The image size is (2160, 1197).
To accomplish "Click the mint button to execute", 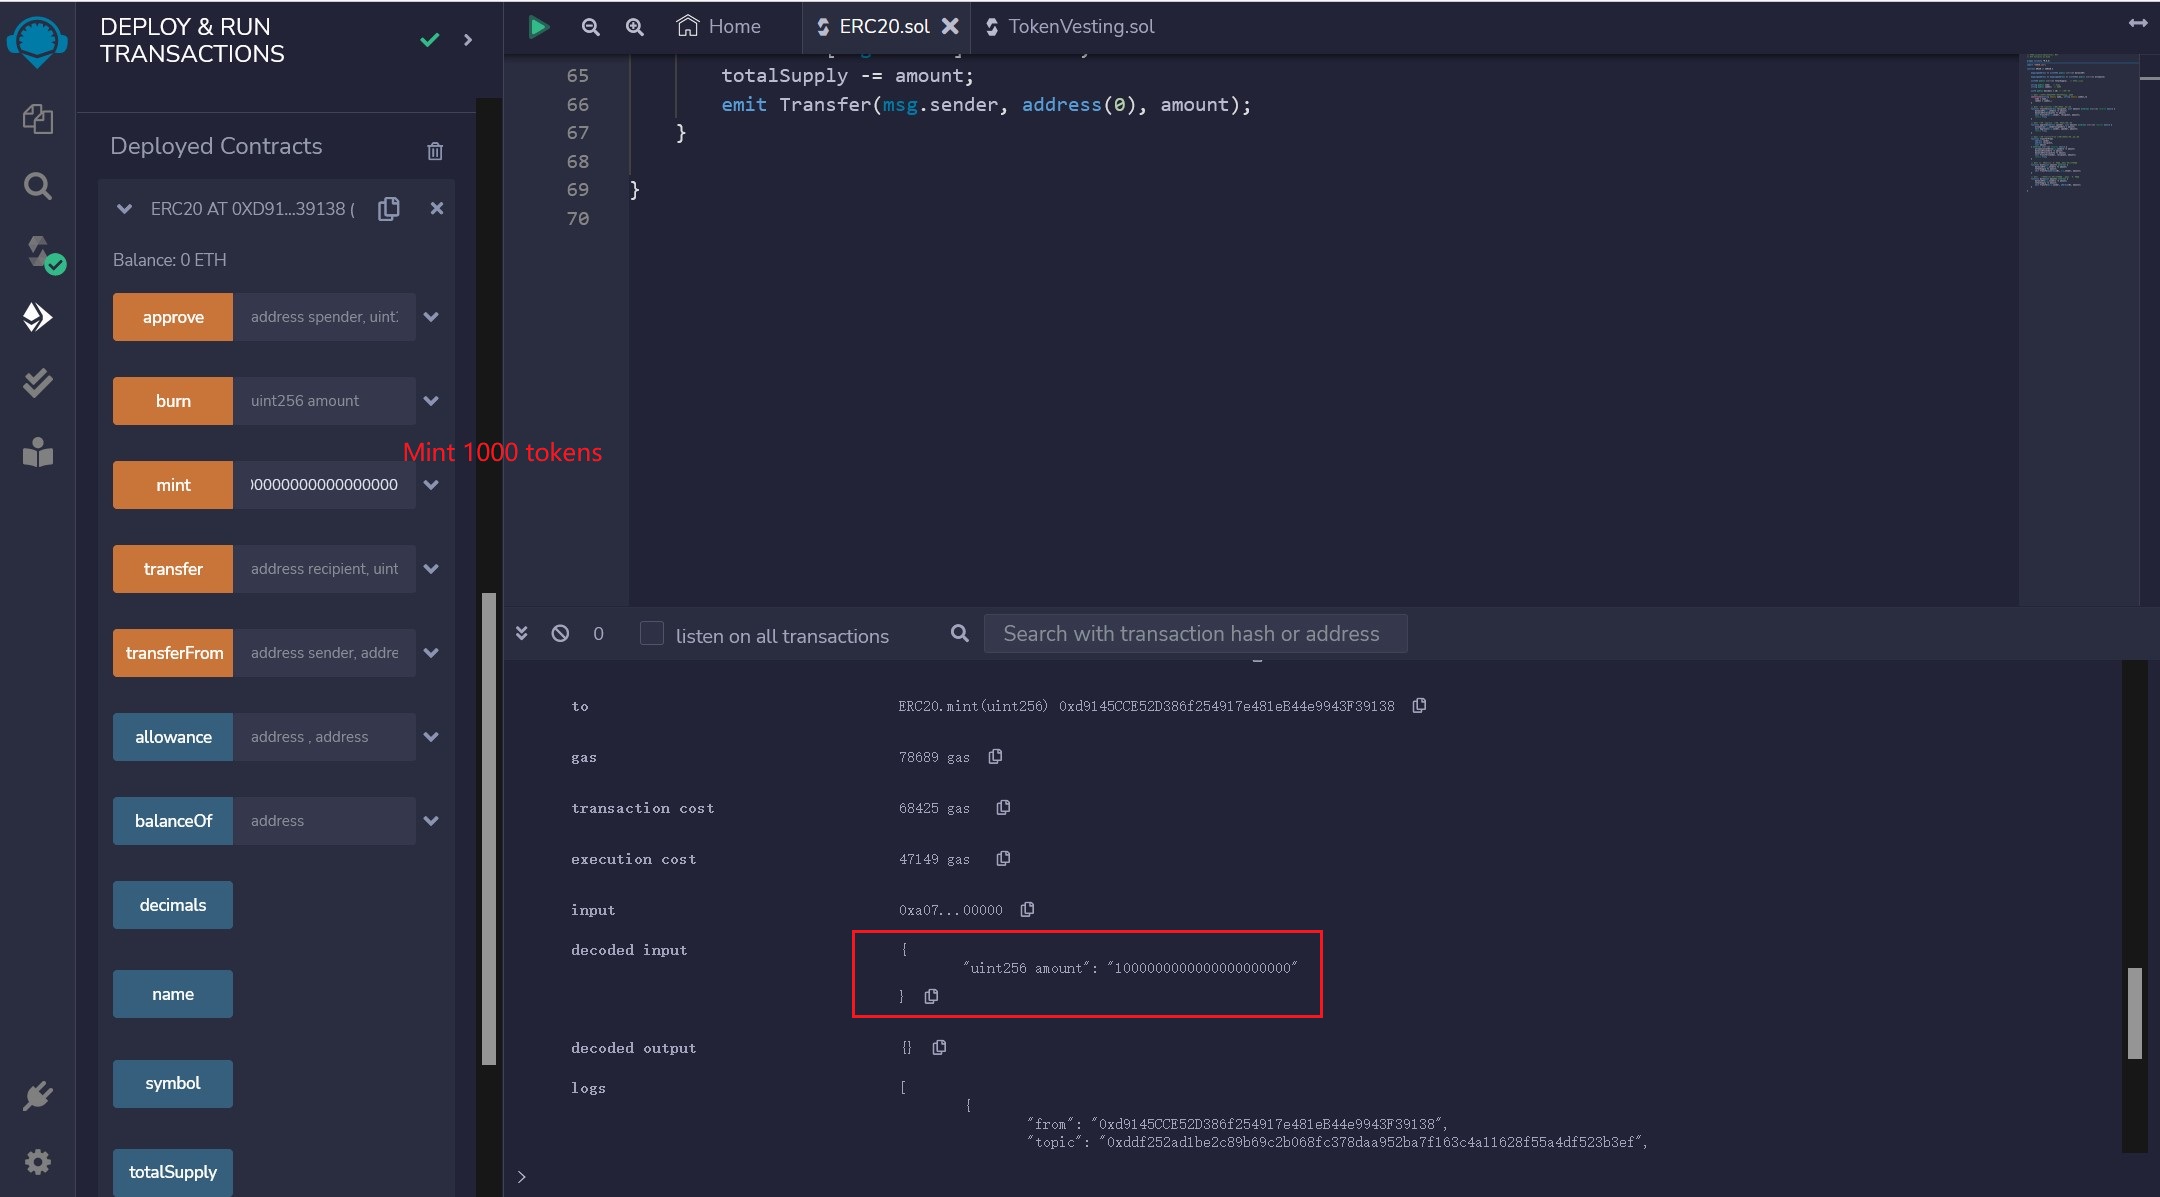I will (x=172, y=484).
